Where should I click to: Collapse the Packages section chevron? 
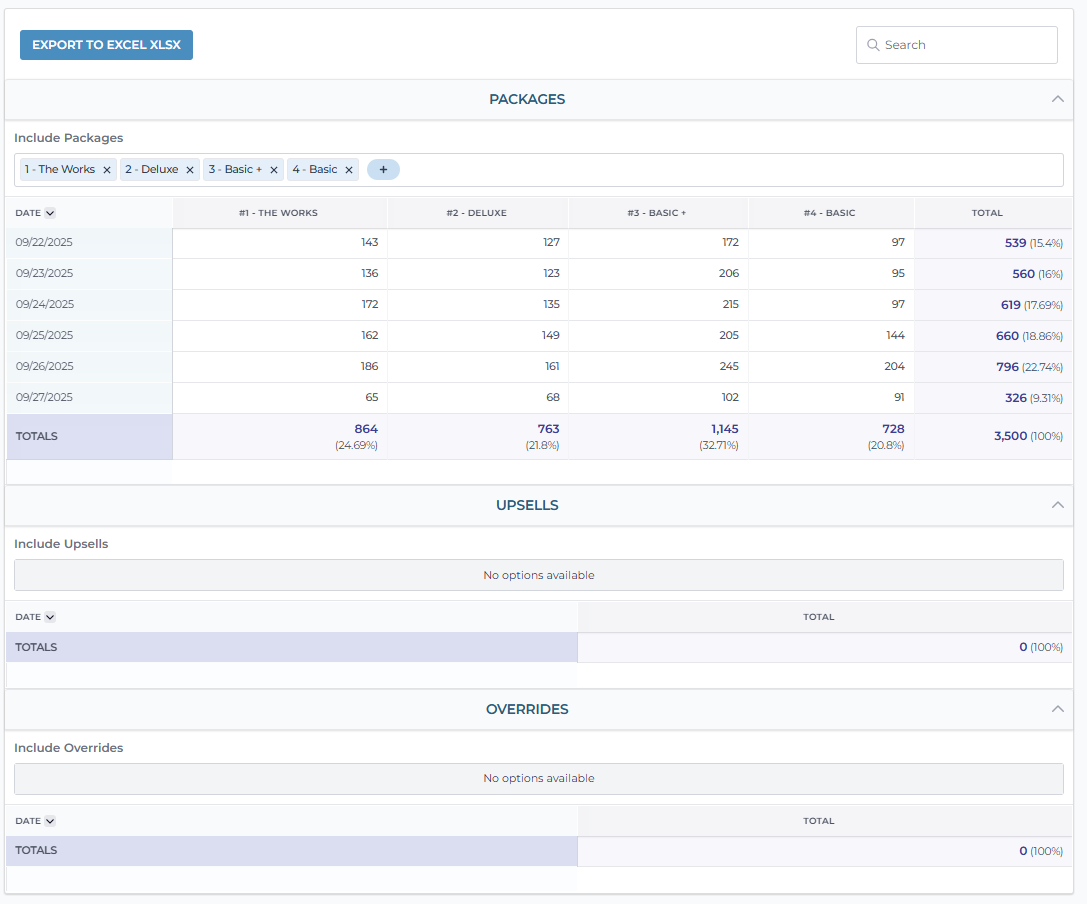(1058, 99)
